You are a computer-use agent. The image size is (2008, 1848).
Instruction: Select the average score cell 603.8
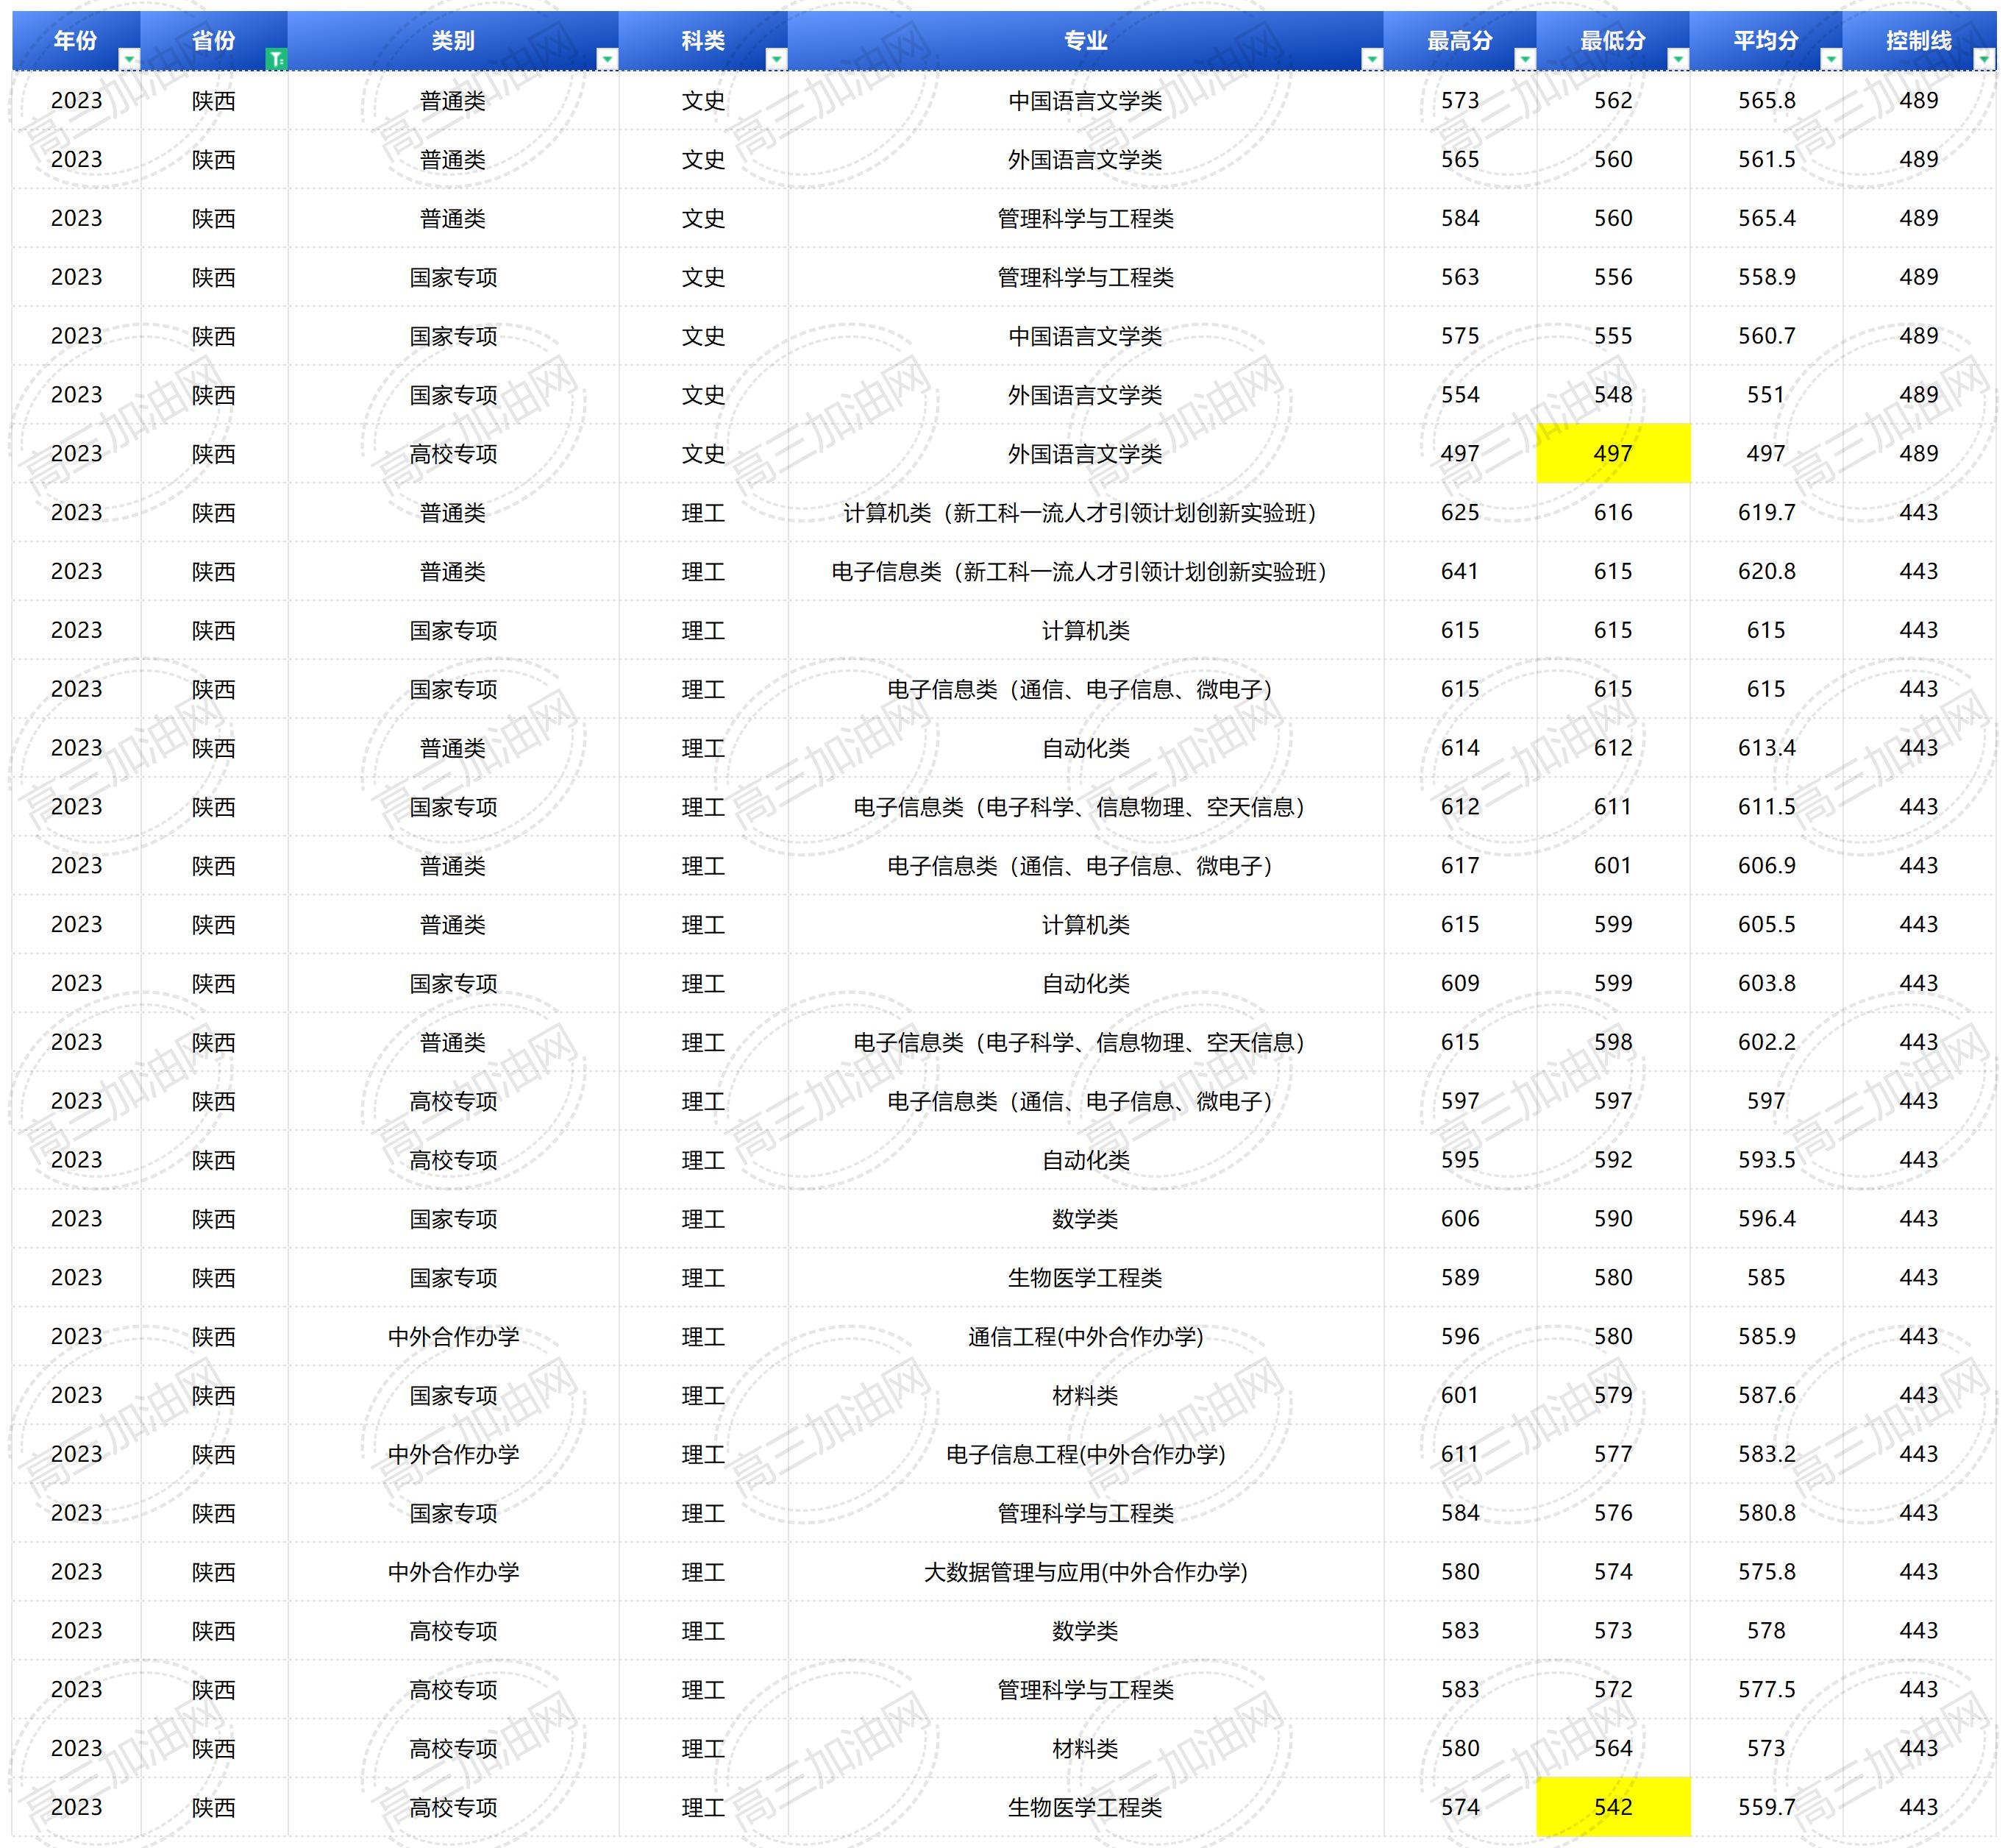(1766, 983)
